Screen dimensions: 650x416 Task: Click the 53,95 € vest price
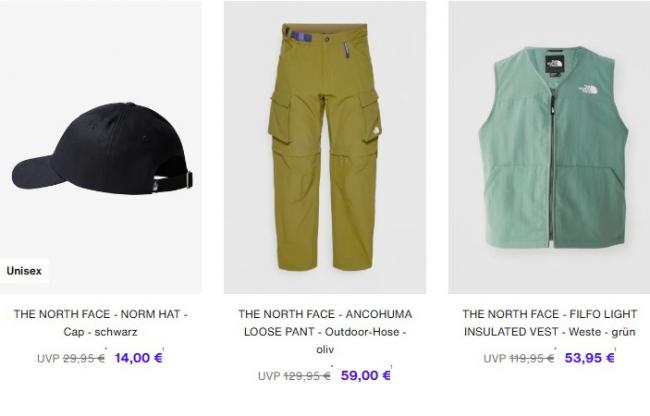point(589,358)
